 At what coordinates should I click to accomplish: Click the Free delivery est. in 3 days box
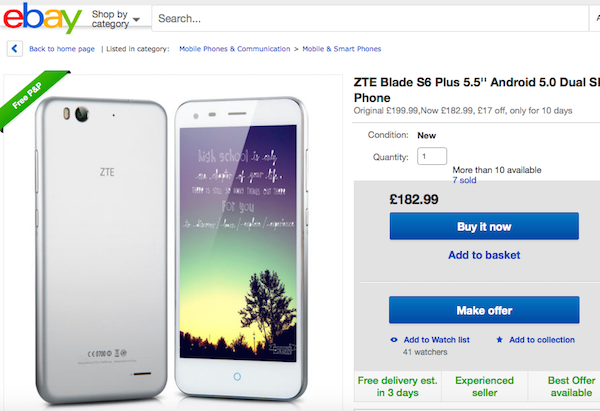point(395,387)
